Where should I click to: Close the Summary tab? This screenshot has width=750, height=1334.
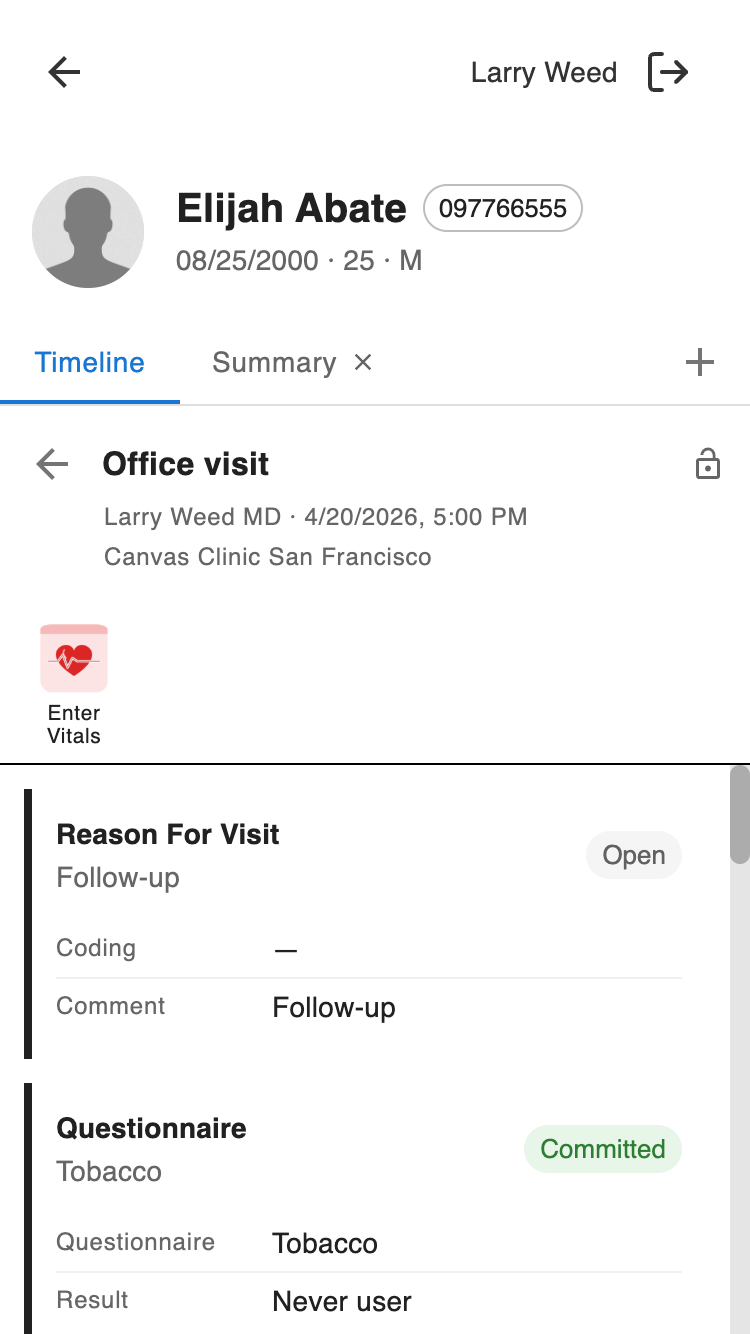[363, 362]
